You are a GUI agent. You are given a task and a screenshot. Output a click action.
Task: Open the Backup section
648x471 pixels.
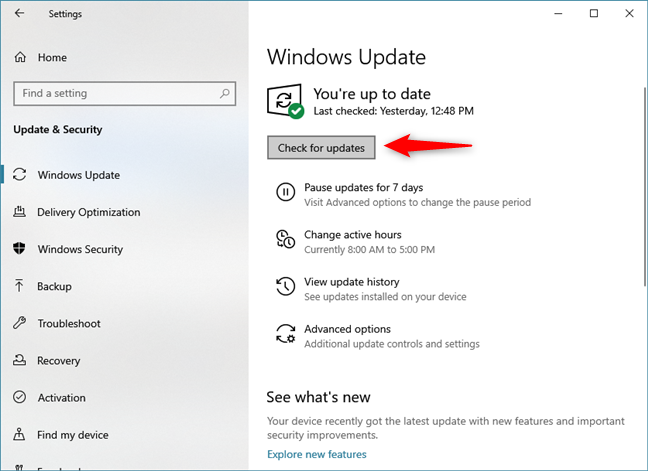click(54, 286)
